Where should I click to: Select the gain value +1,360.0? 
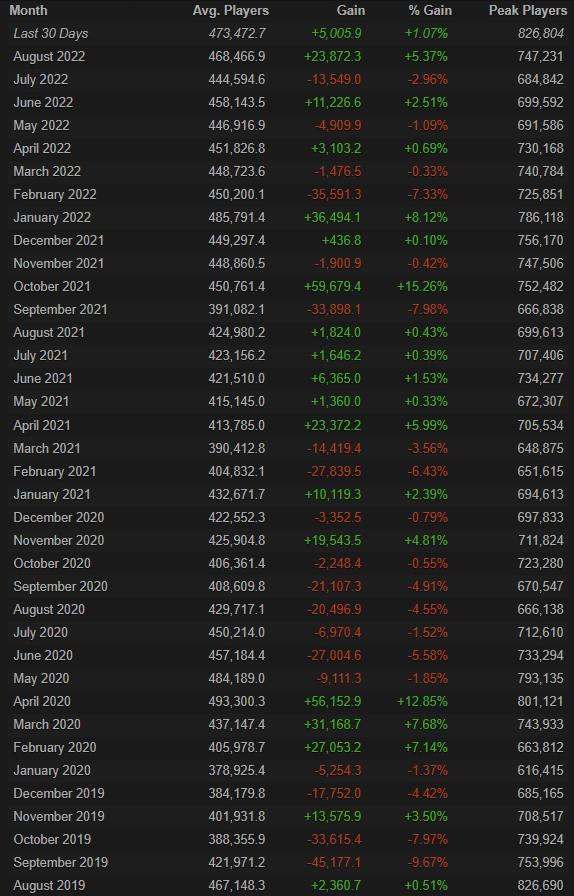point(336,401)
